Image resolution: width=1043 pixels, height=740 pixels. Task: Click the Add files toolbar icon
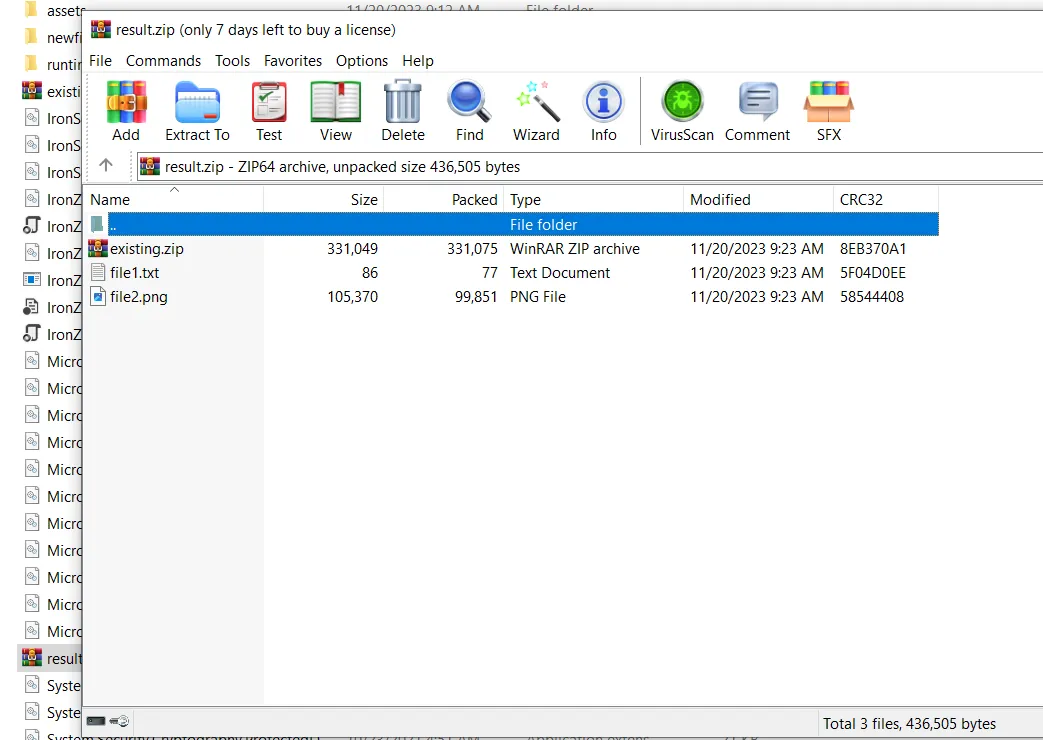[x=126, y=111]
